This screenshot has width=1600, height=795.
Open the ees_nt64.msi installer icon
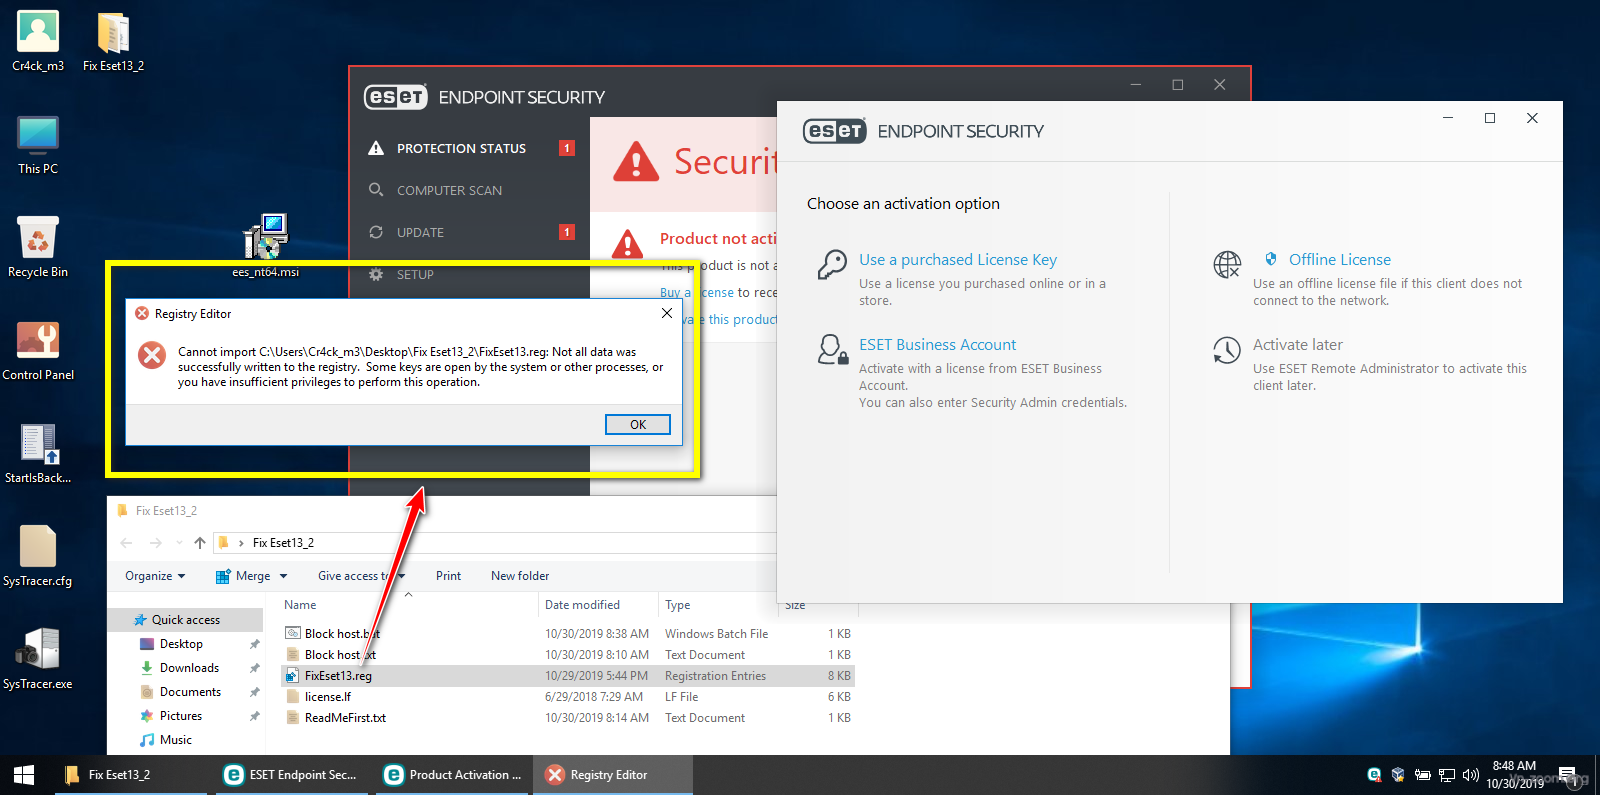[266, 238]
